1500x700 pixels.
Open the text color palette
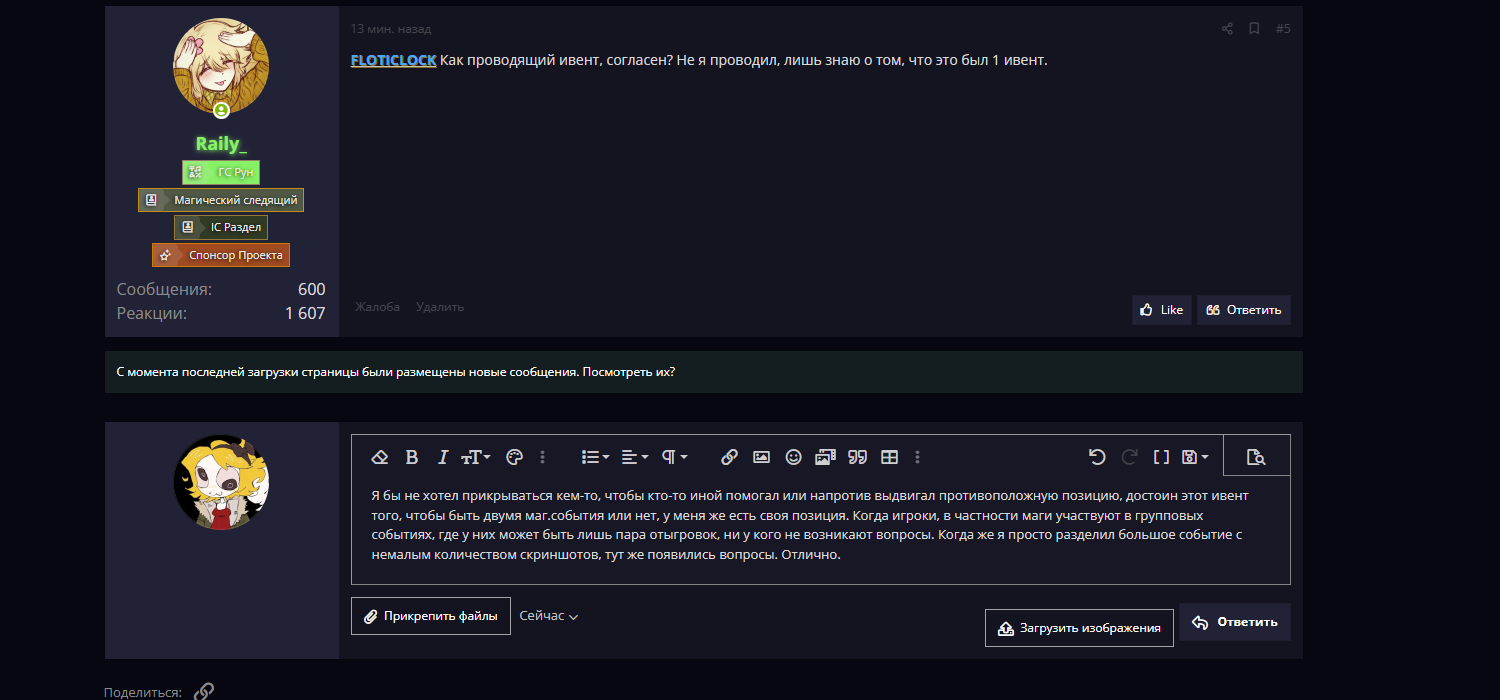tap(515, 457)
